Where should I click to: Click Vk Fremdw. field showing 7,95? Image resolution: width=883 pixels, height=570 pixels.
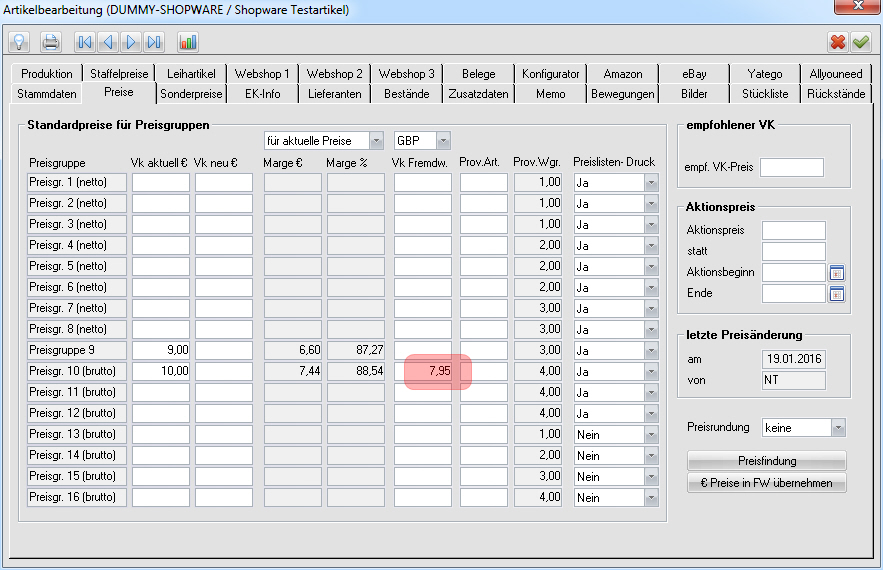click(x=423, y=371)
